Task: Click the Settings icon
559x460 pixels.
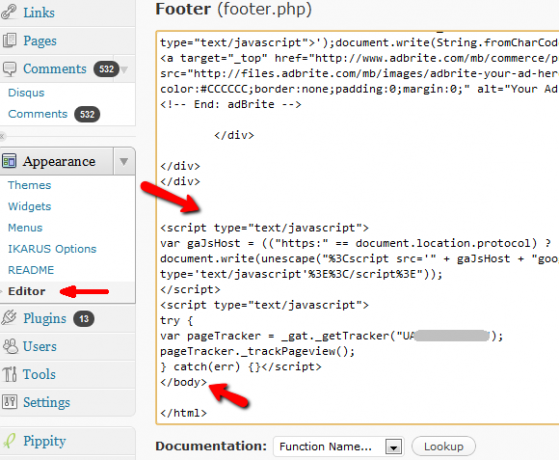Action: [x=9, y=402]
